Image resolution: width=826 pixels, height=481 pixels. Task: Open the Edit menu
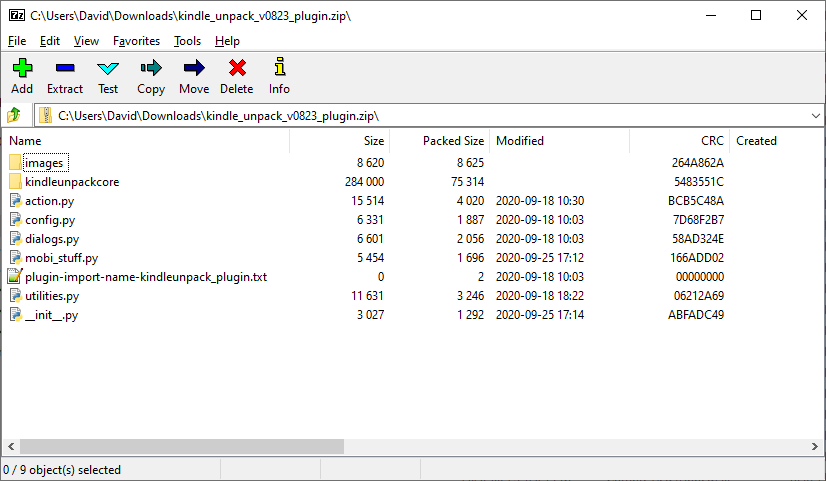point(50,41)
